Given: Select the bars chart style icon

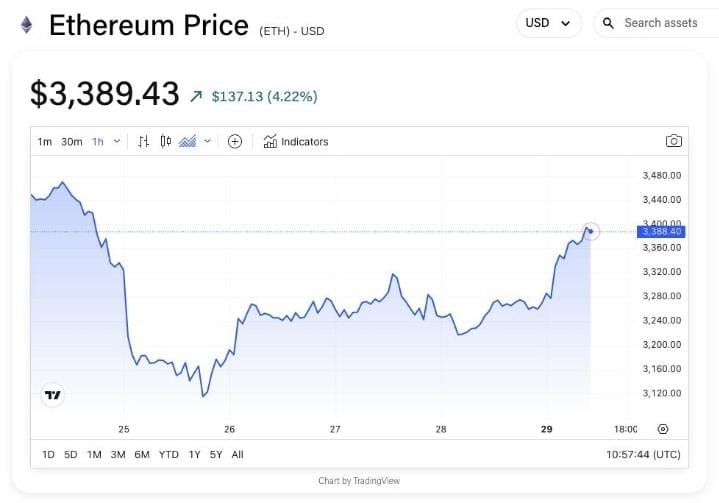Looking at the screenshot, I should pos(144,142).
